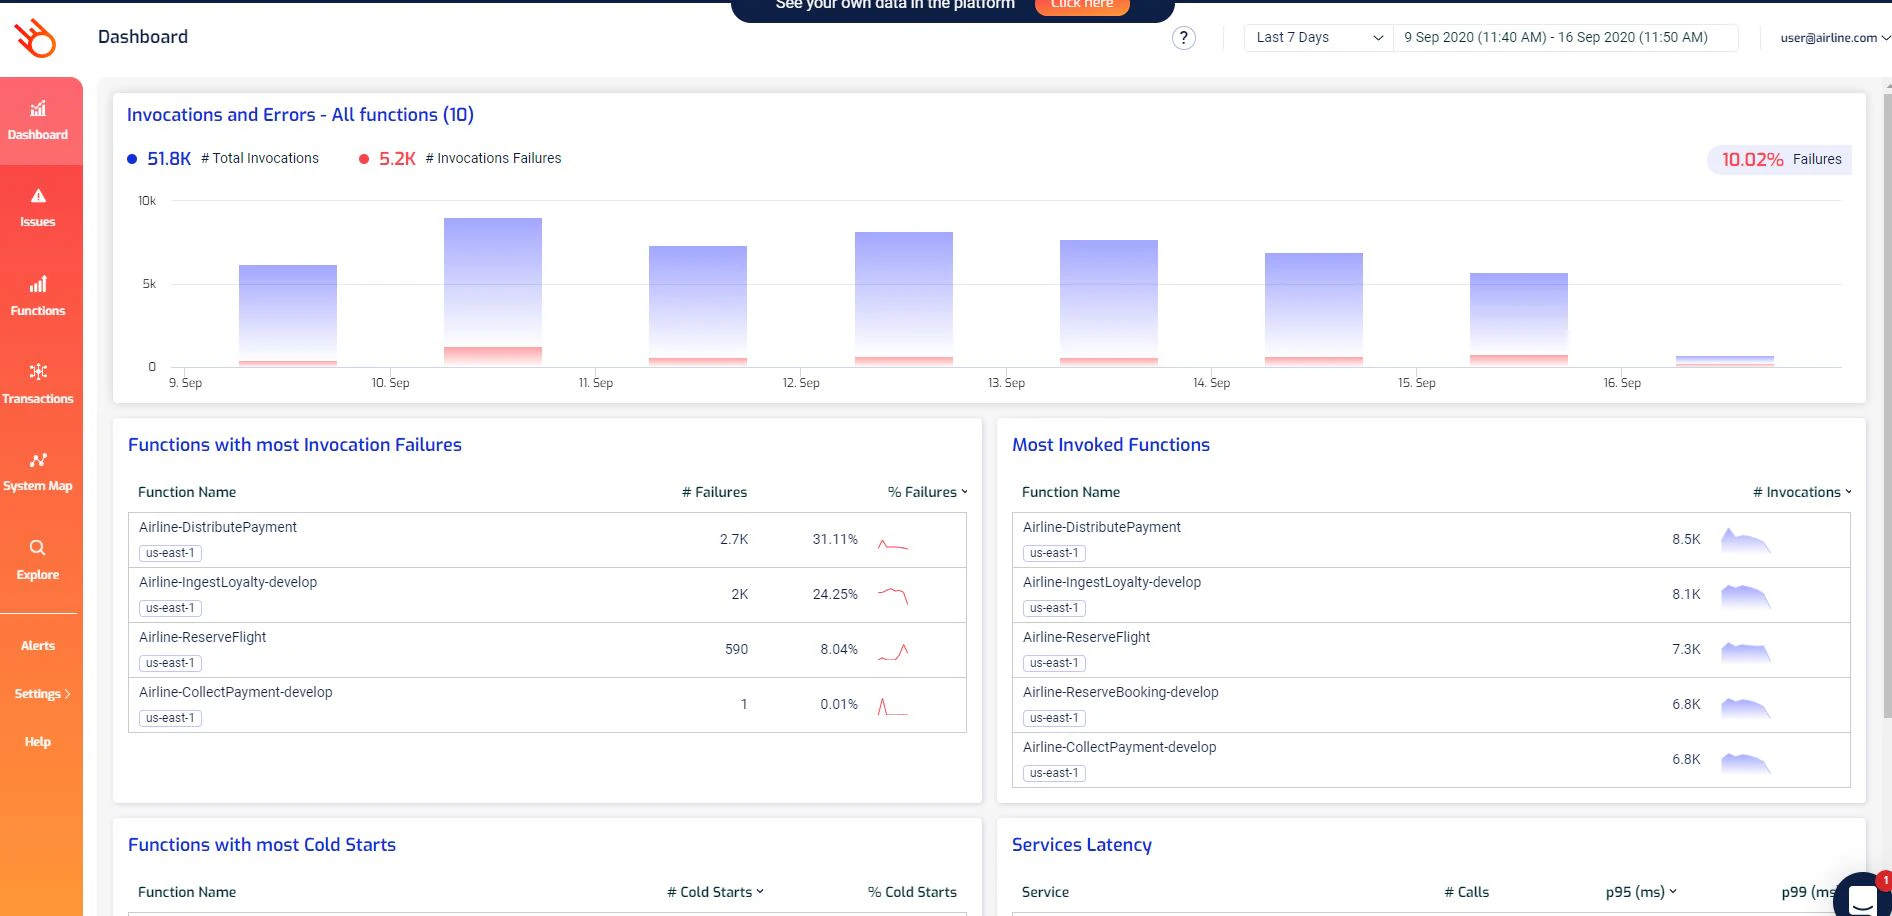
Task: Open the Functions bar-chart icon
Action: coord(38,284)
